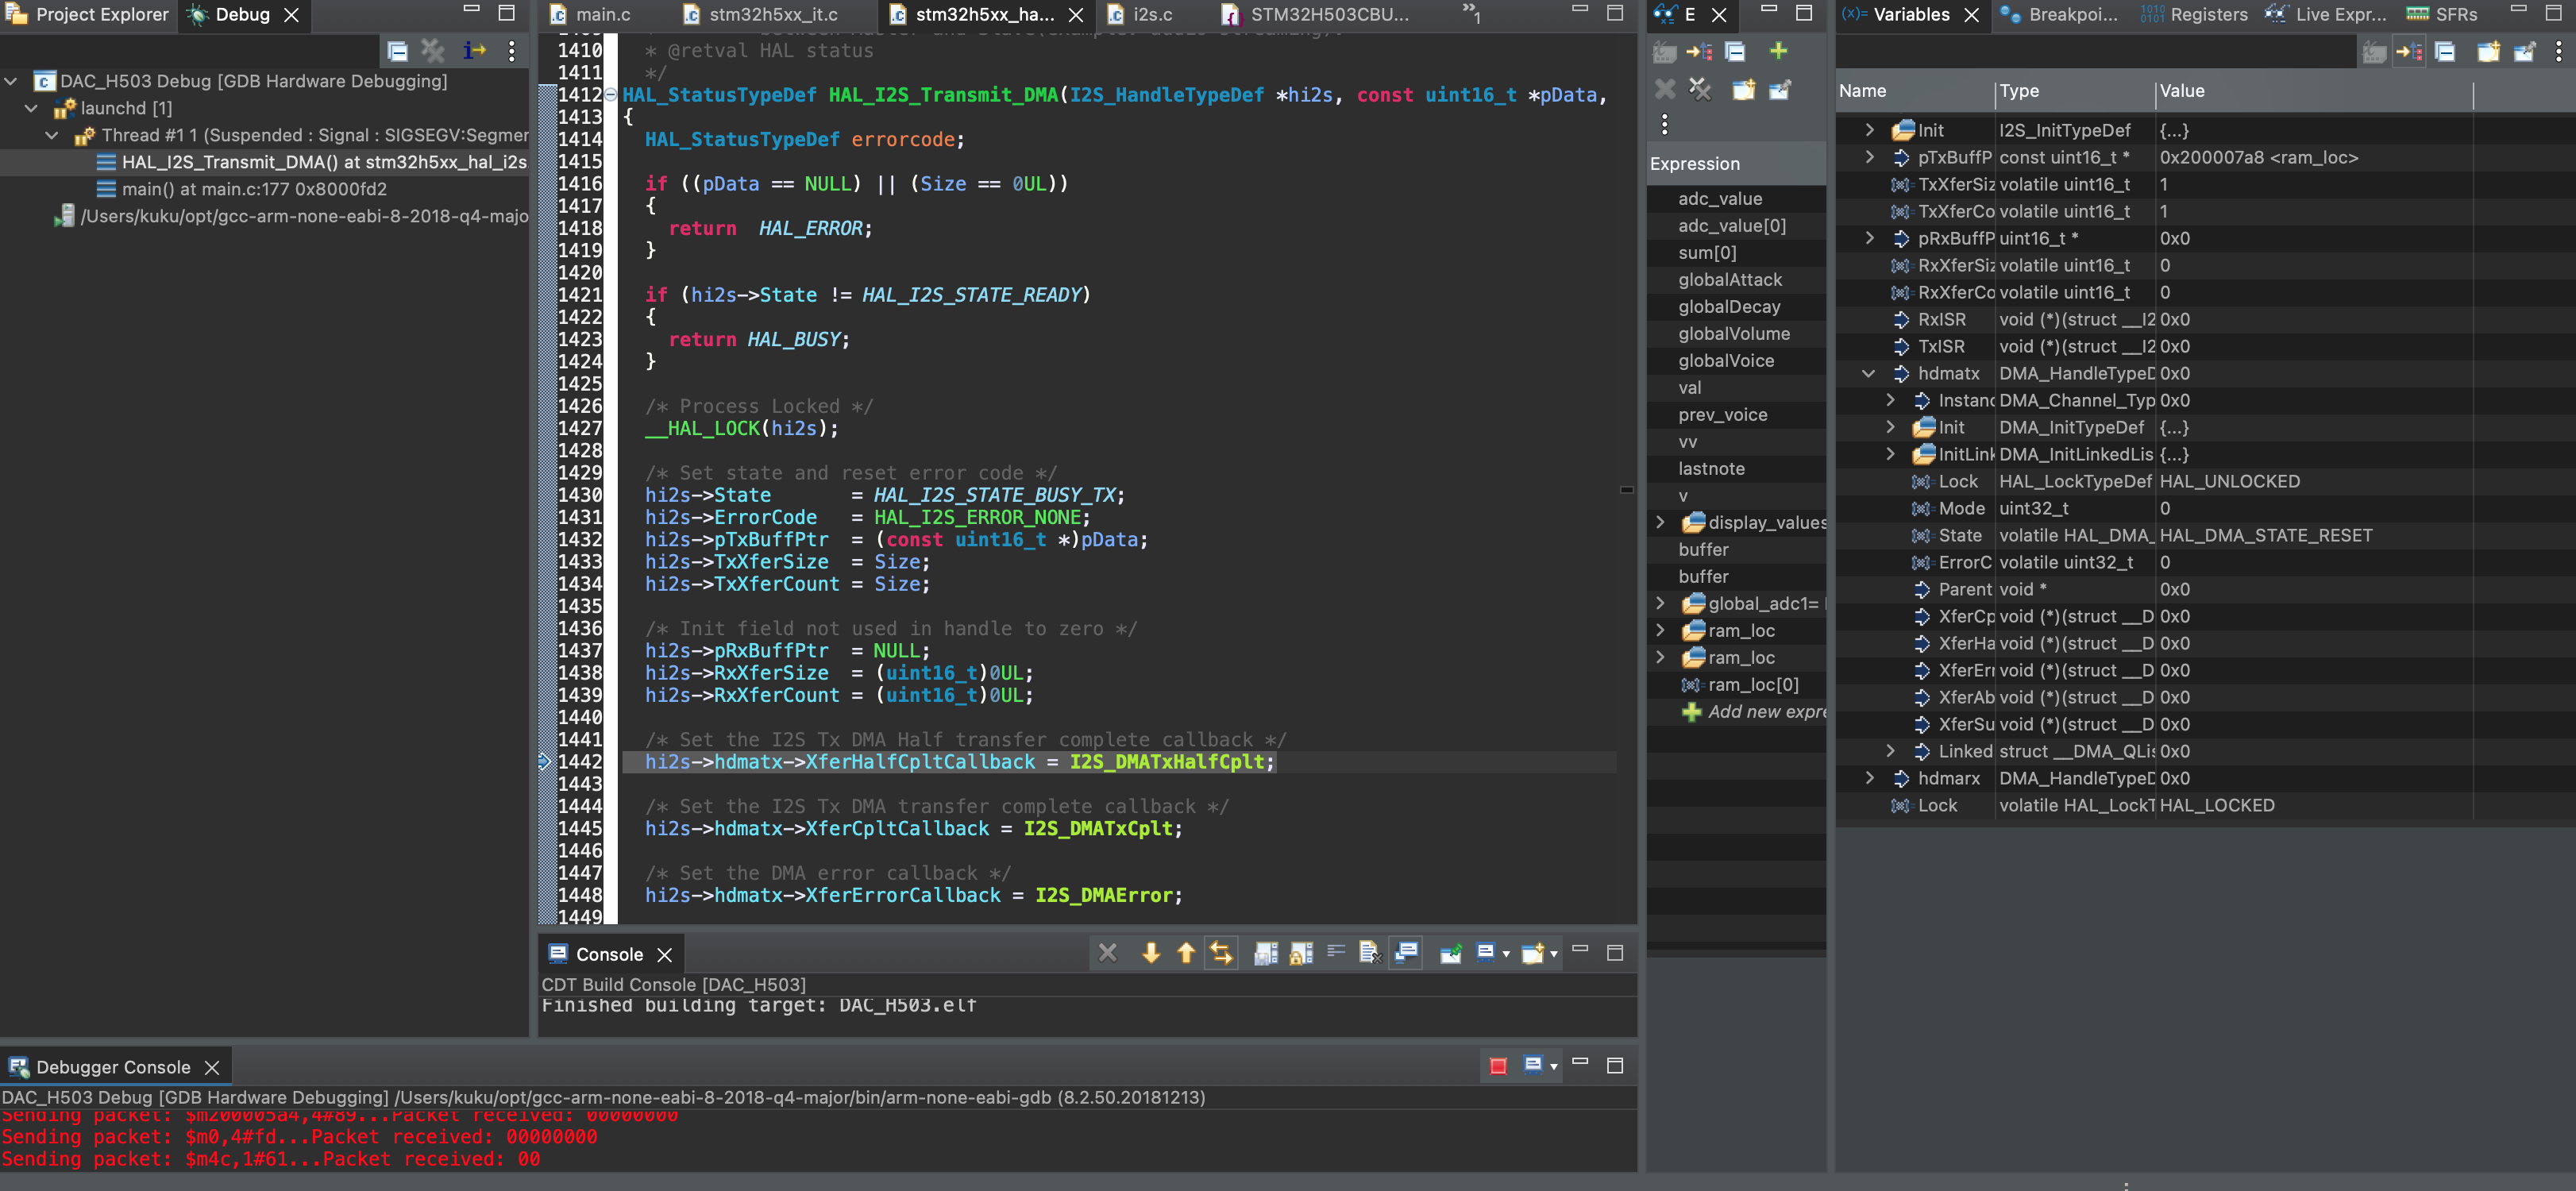Screen dimensions: 2576x1191
Task: Click green plus add expression icon
Action: (x=1778, y=51)
